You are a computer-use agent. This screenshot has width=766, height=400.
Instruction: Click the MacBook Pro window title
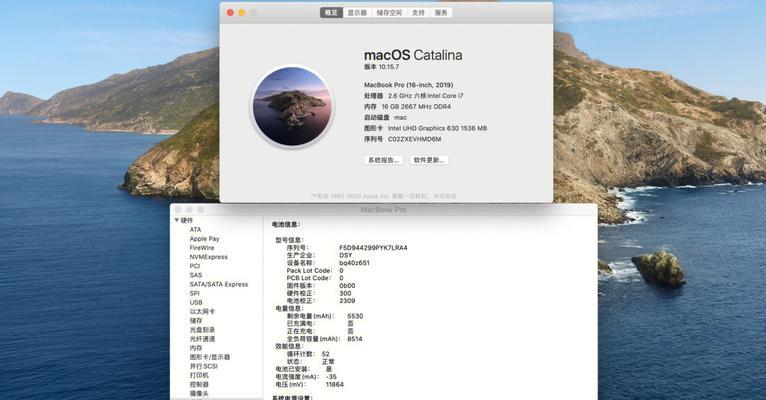click(x=383, y=210)
